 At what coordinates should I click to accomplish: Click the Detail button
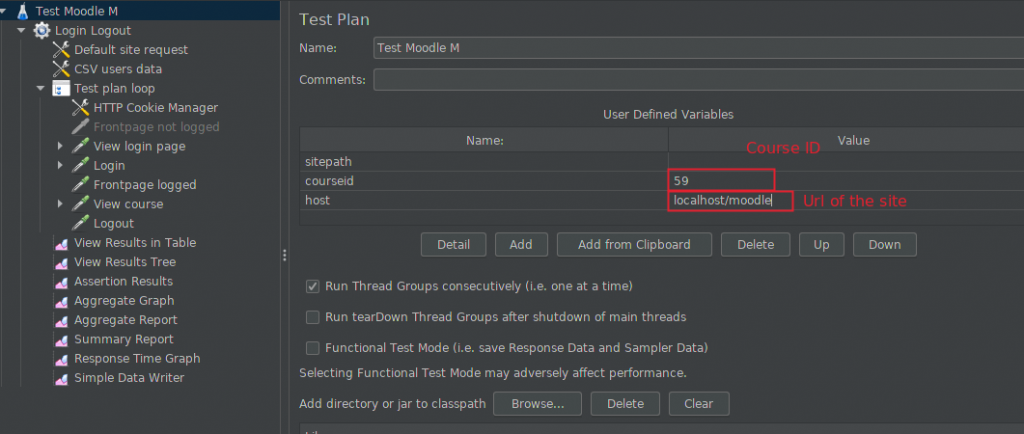(453, 245)
